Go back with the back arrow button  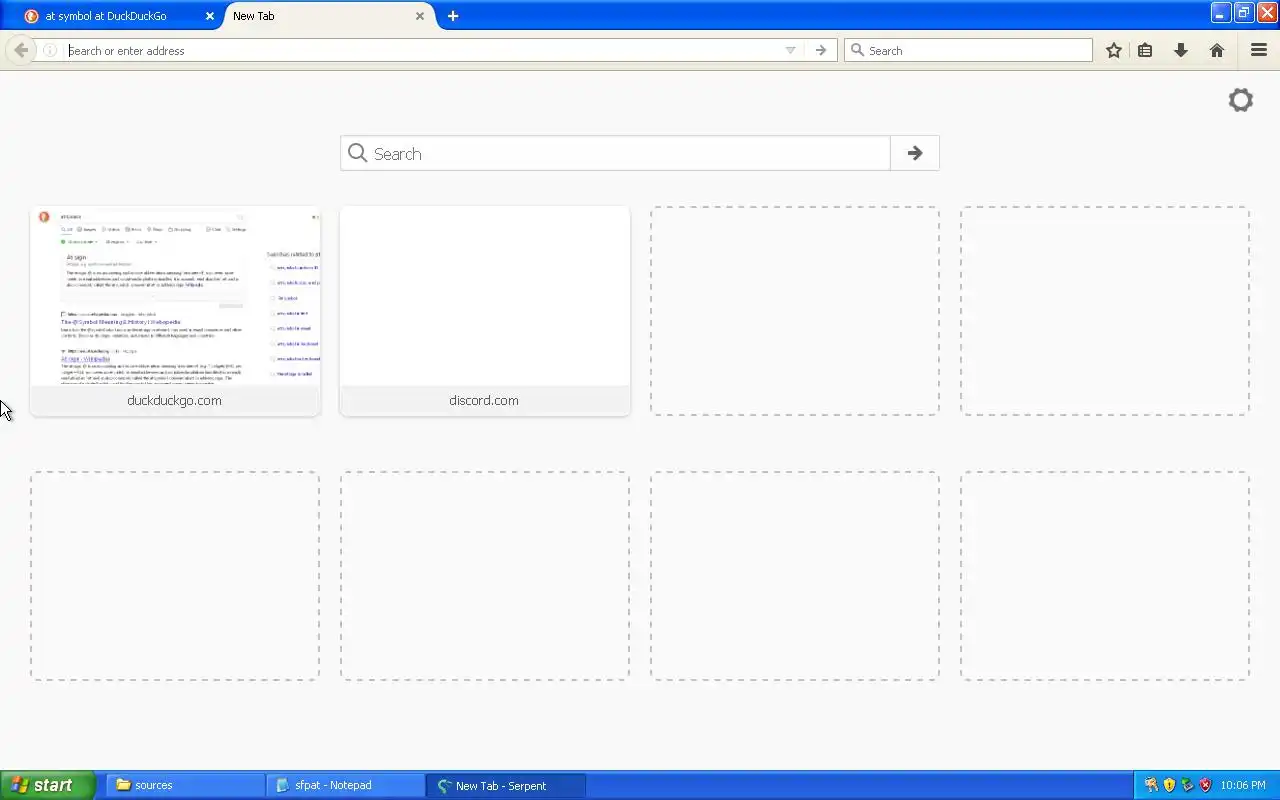21,50
